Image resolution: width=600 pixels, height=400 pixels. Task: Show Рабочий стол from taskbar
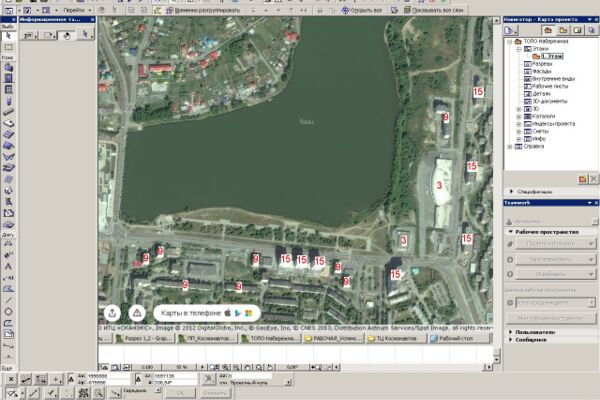(459, 338)
